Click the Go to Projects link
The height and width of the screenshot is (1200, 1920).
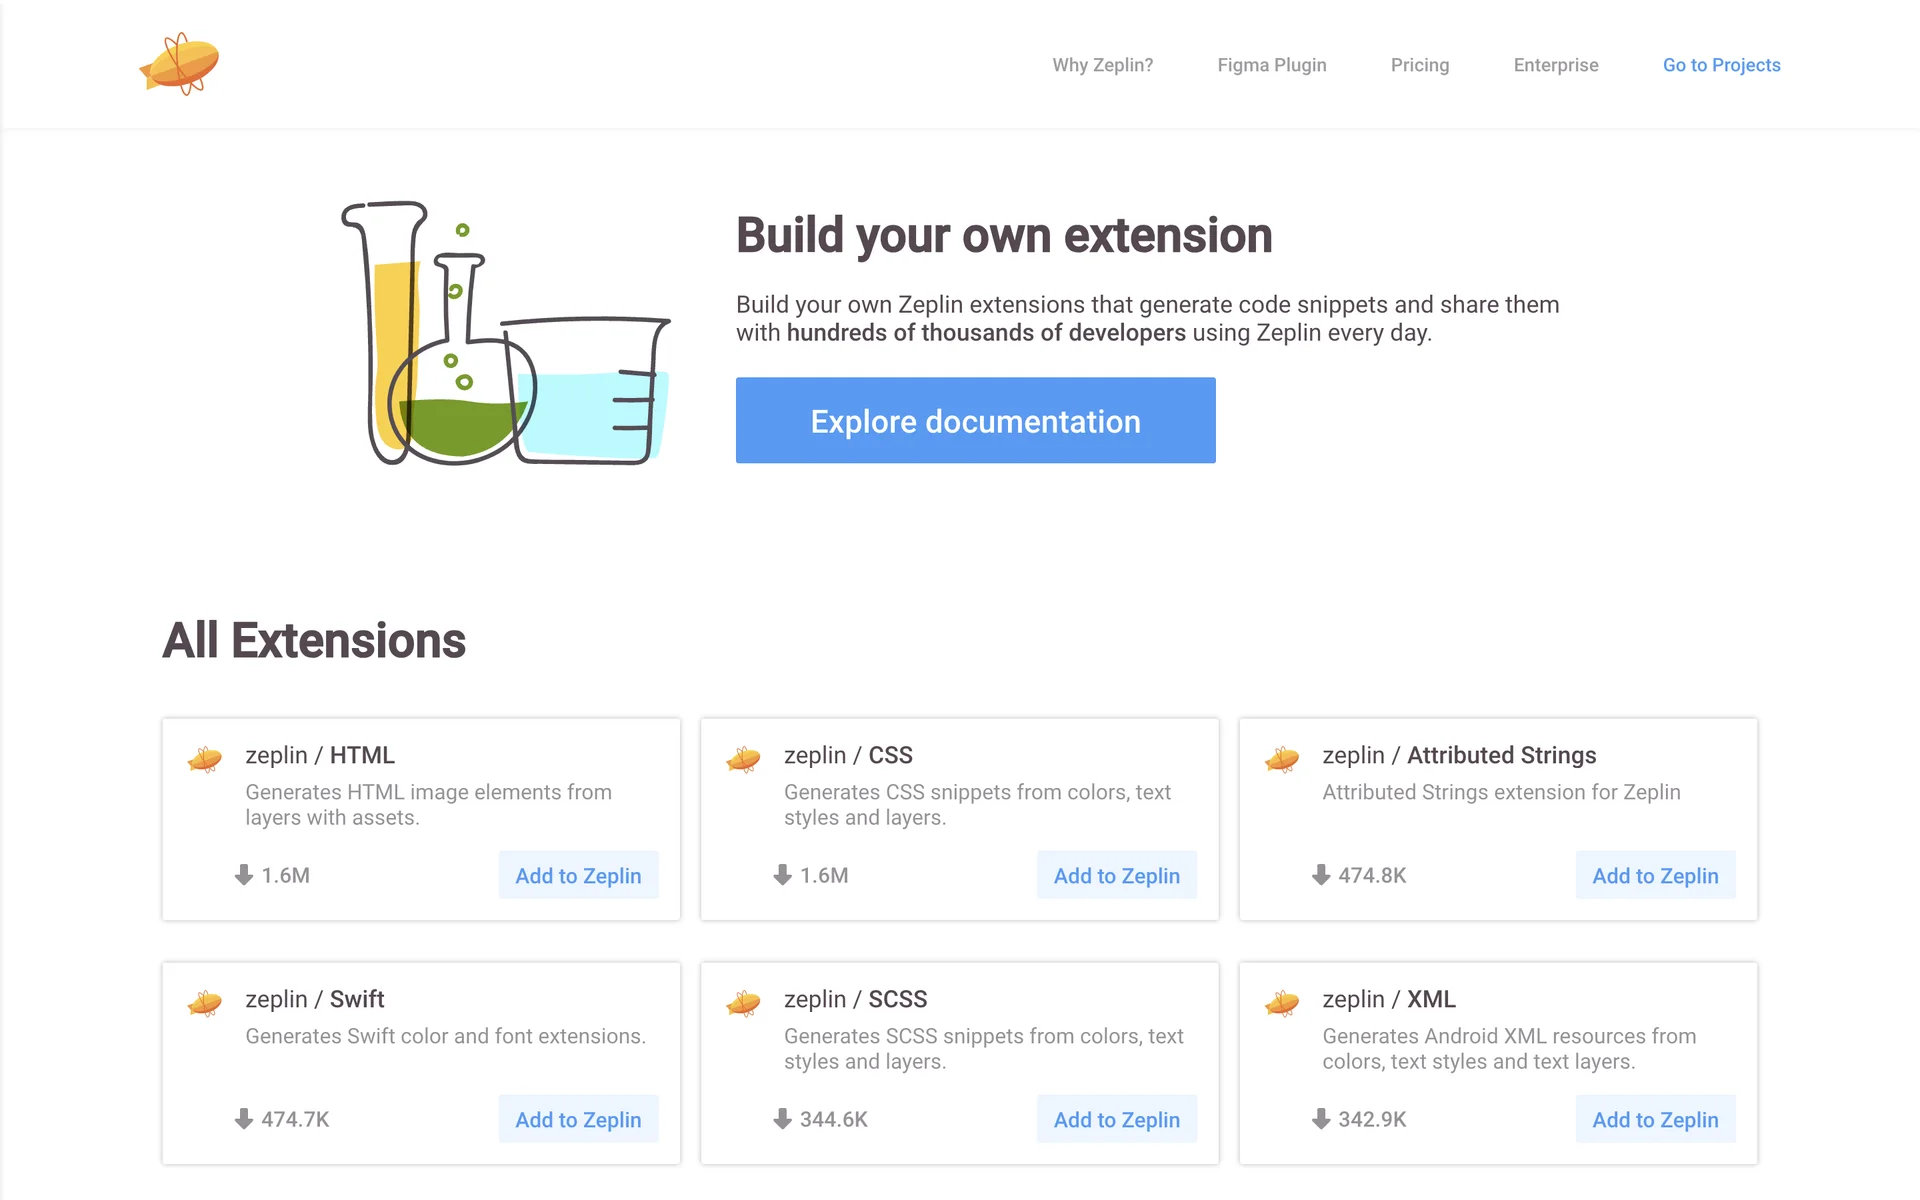[1721, 65]
